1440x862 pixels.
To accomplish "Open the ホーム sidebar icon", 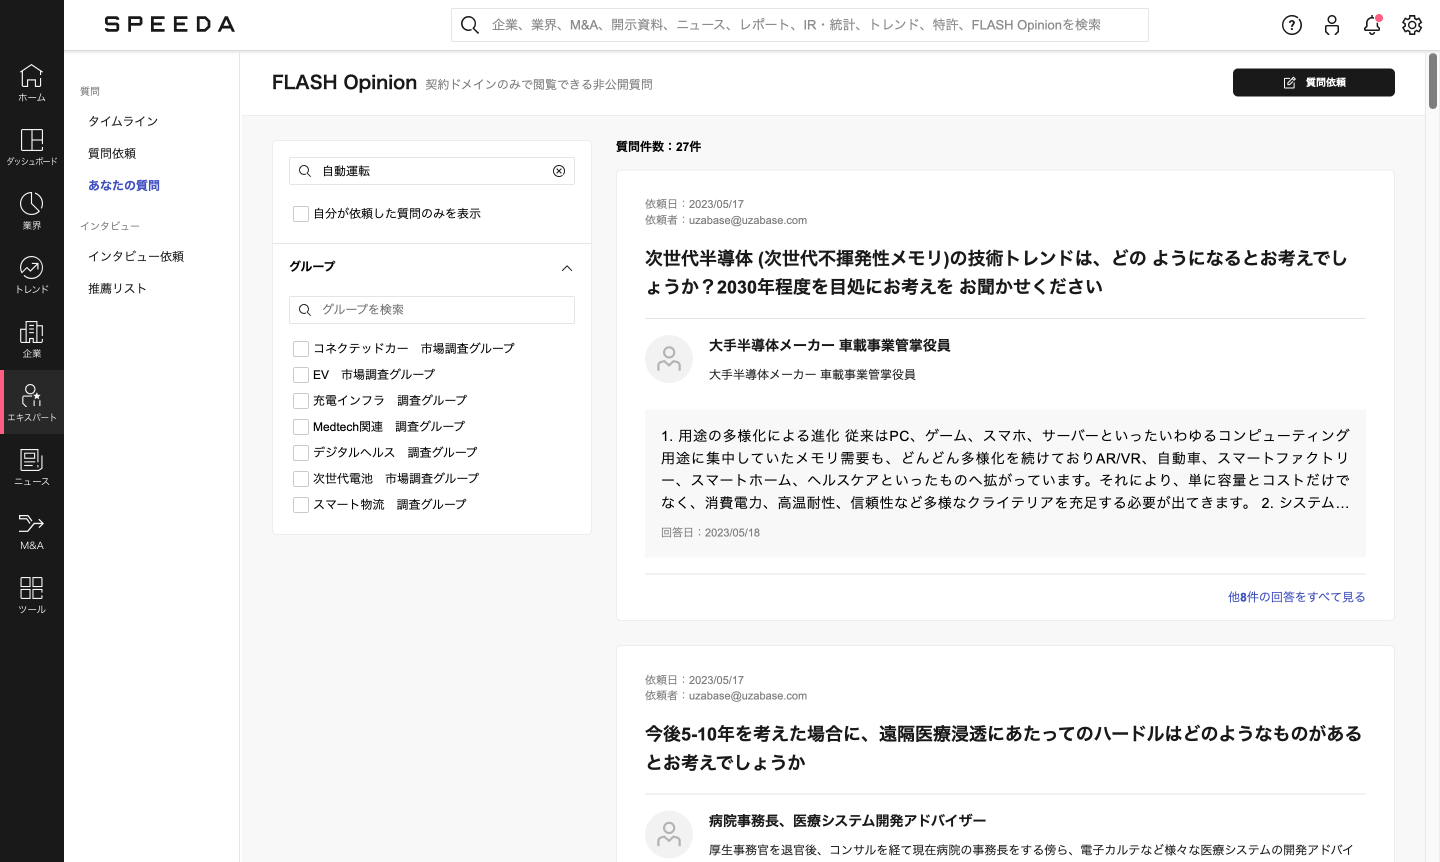I will [x=31, y=80].
